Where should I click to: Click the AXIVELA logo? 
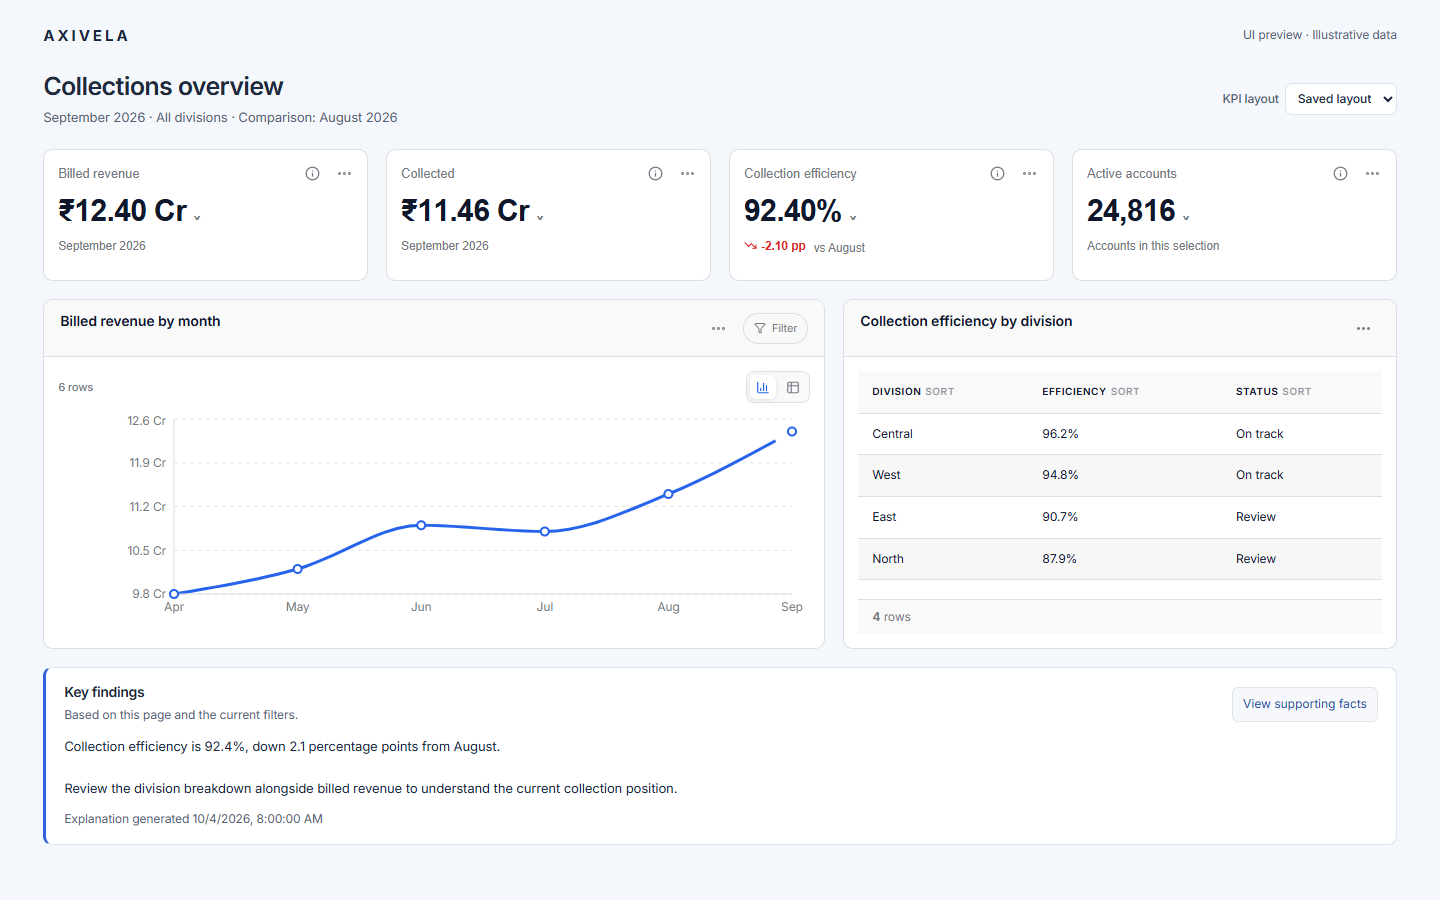point(86,36)
